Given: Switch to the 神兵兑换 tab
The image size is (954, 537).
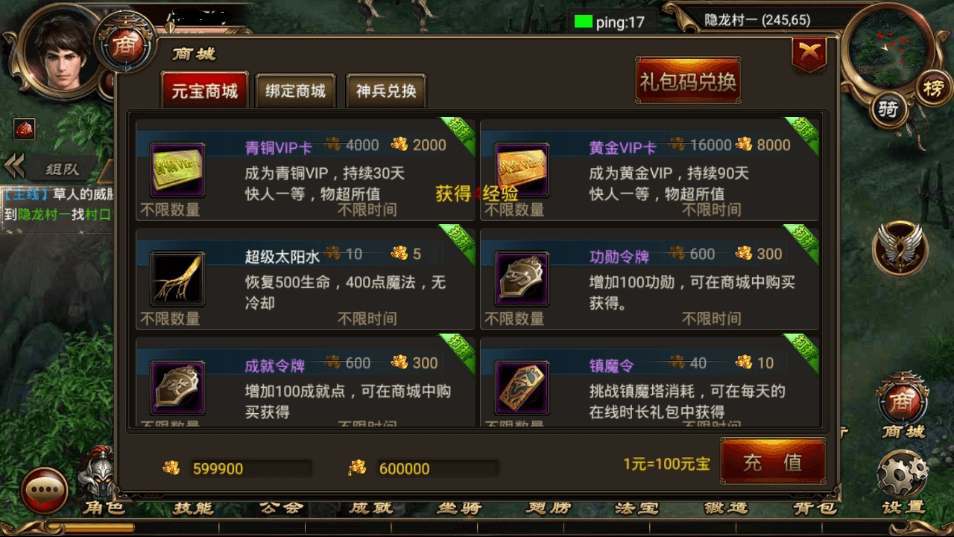Looking at the screenshot, I should pos(386,91).
